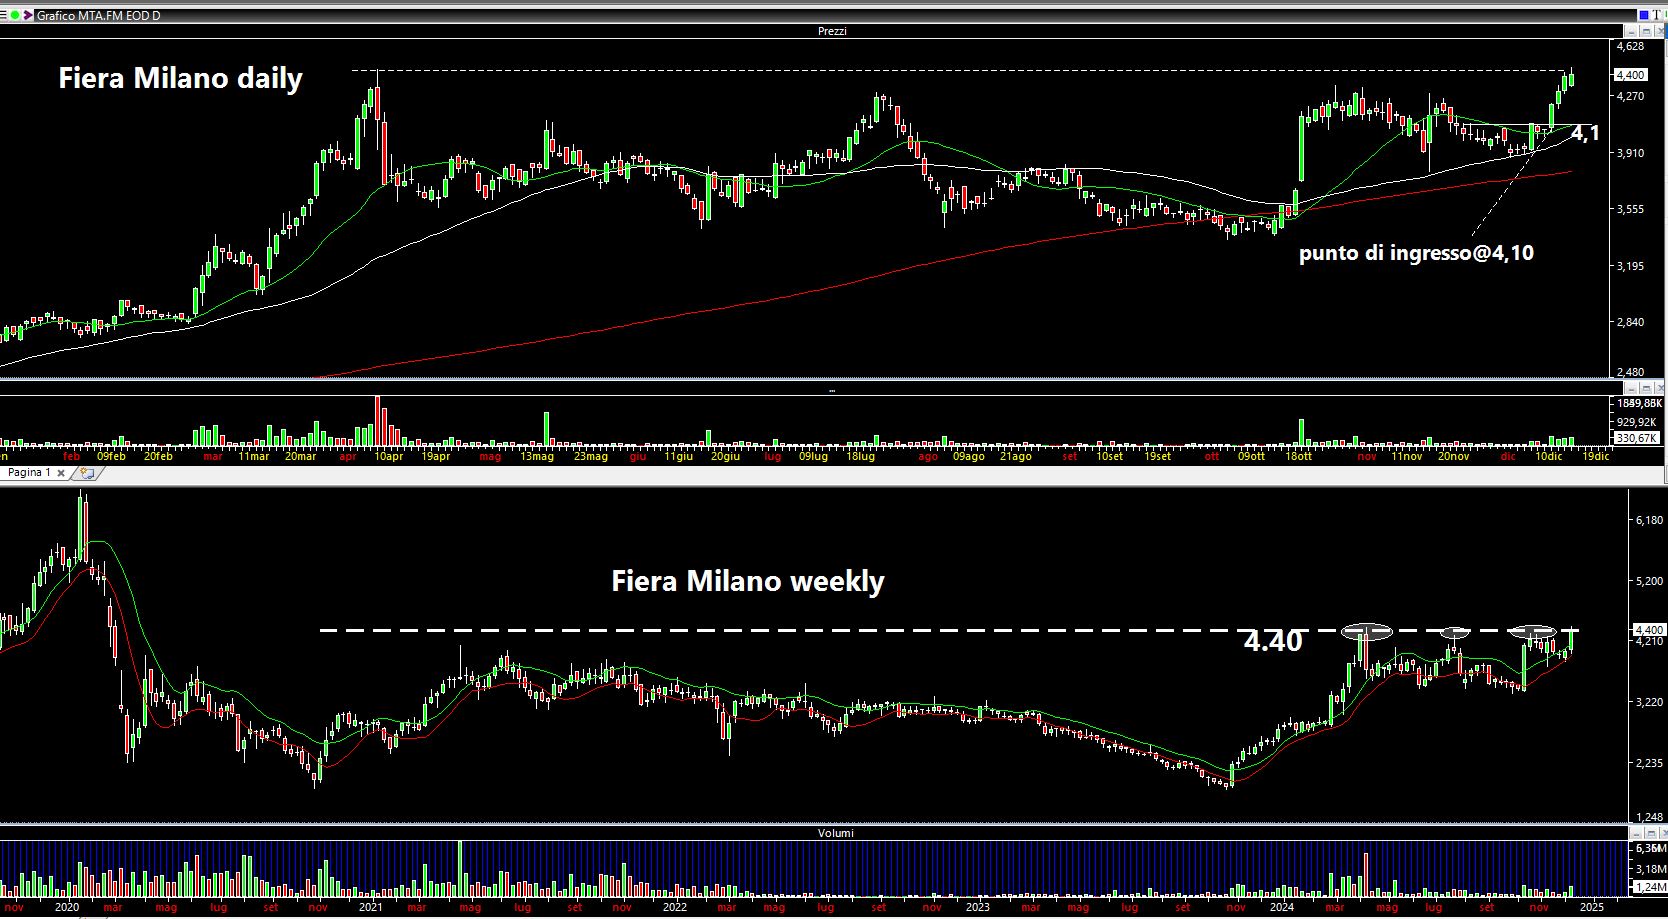The width and height of the screenshot is (1668, 919).
Task: Minimize the daily volume panel
Action: pos(1631,388)
